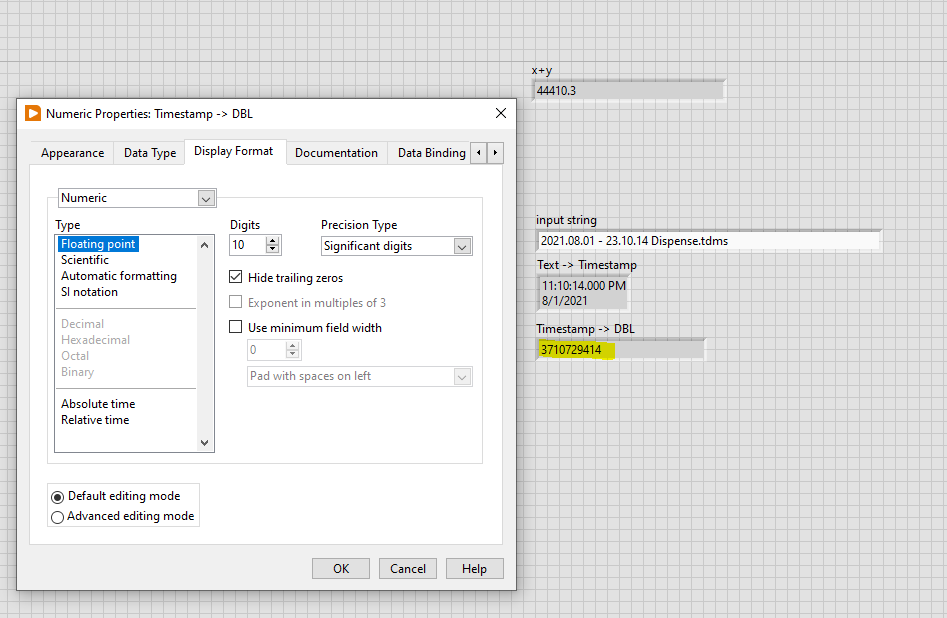Click Type list scroll up arrow
947x618 pixels.
click(204, 245)
